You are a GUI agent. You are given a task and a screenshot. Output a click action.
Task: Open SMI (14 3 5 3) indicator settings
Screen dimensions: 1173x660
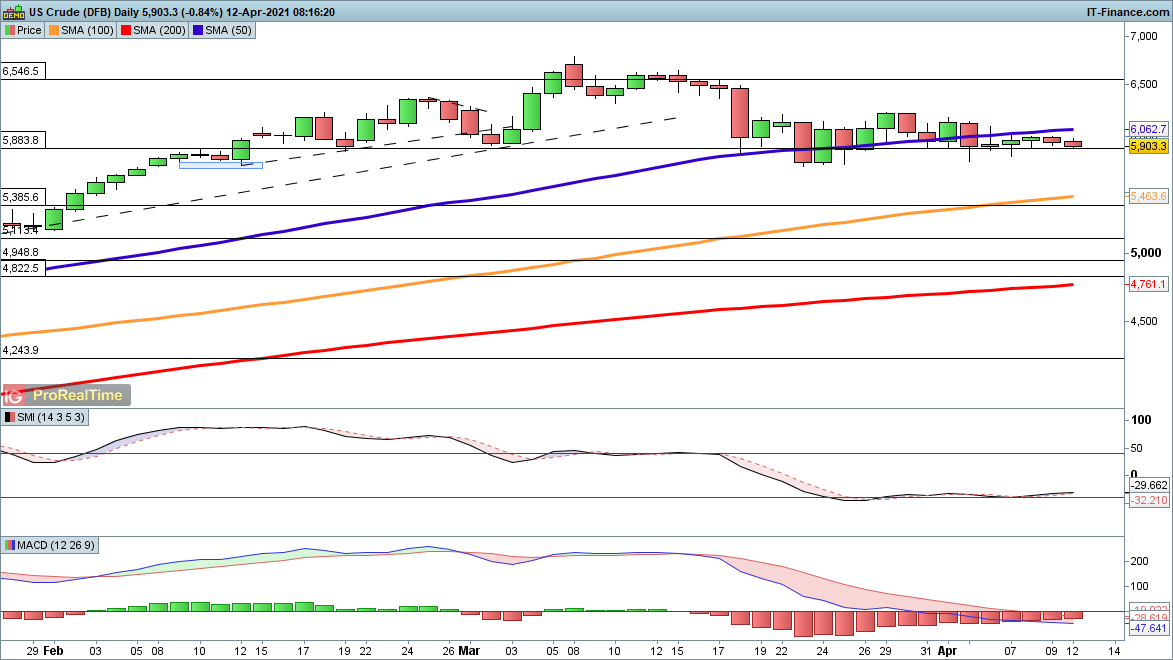(x=51, y=416)
